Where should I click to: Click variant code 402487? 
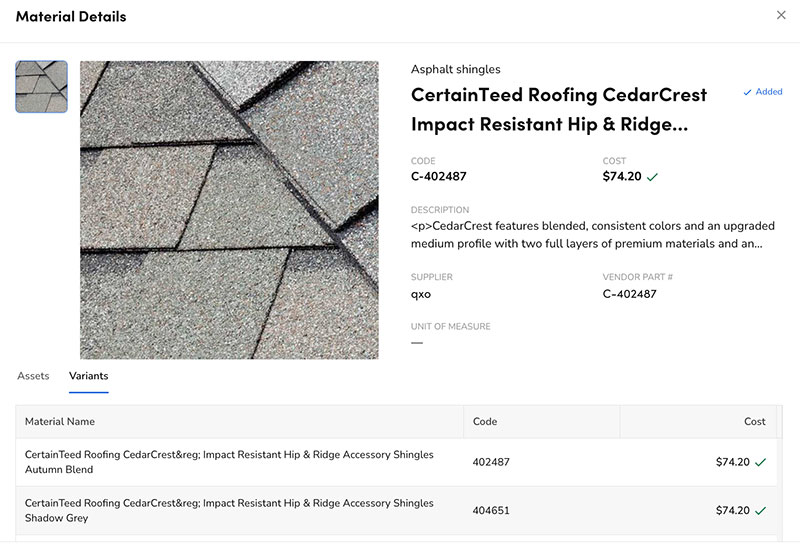pos(491,462)
